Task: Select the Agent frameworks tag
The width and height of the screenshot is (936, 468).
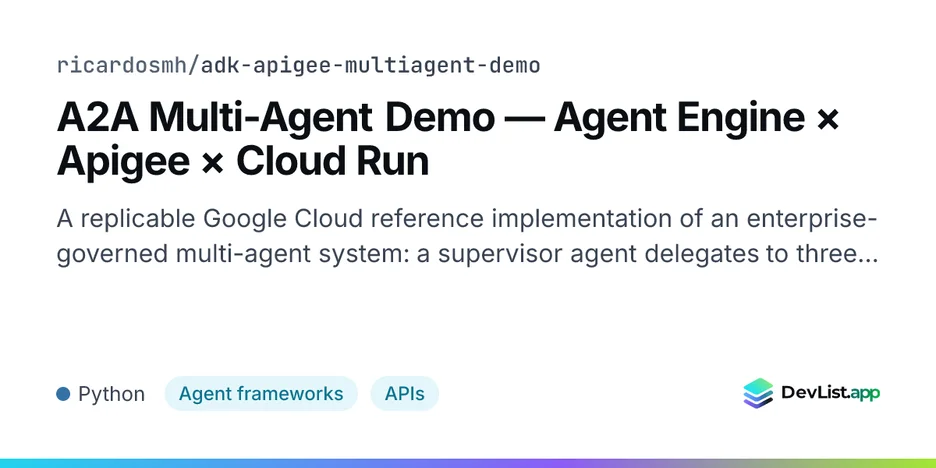Action: (x=261, y=394)
